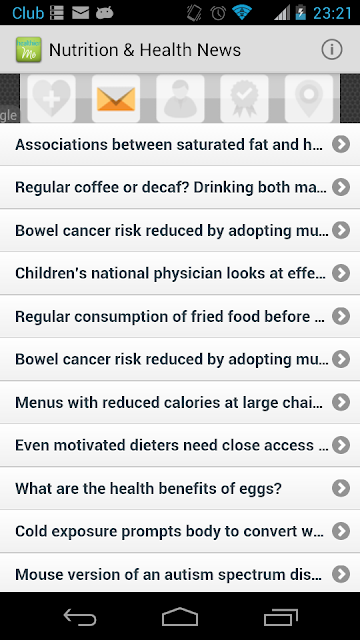Screen dimensions: 360x640
Task: Open Children's national physician article
Action: [180, 273]
